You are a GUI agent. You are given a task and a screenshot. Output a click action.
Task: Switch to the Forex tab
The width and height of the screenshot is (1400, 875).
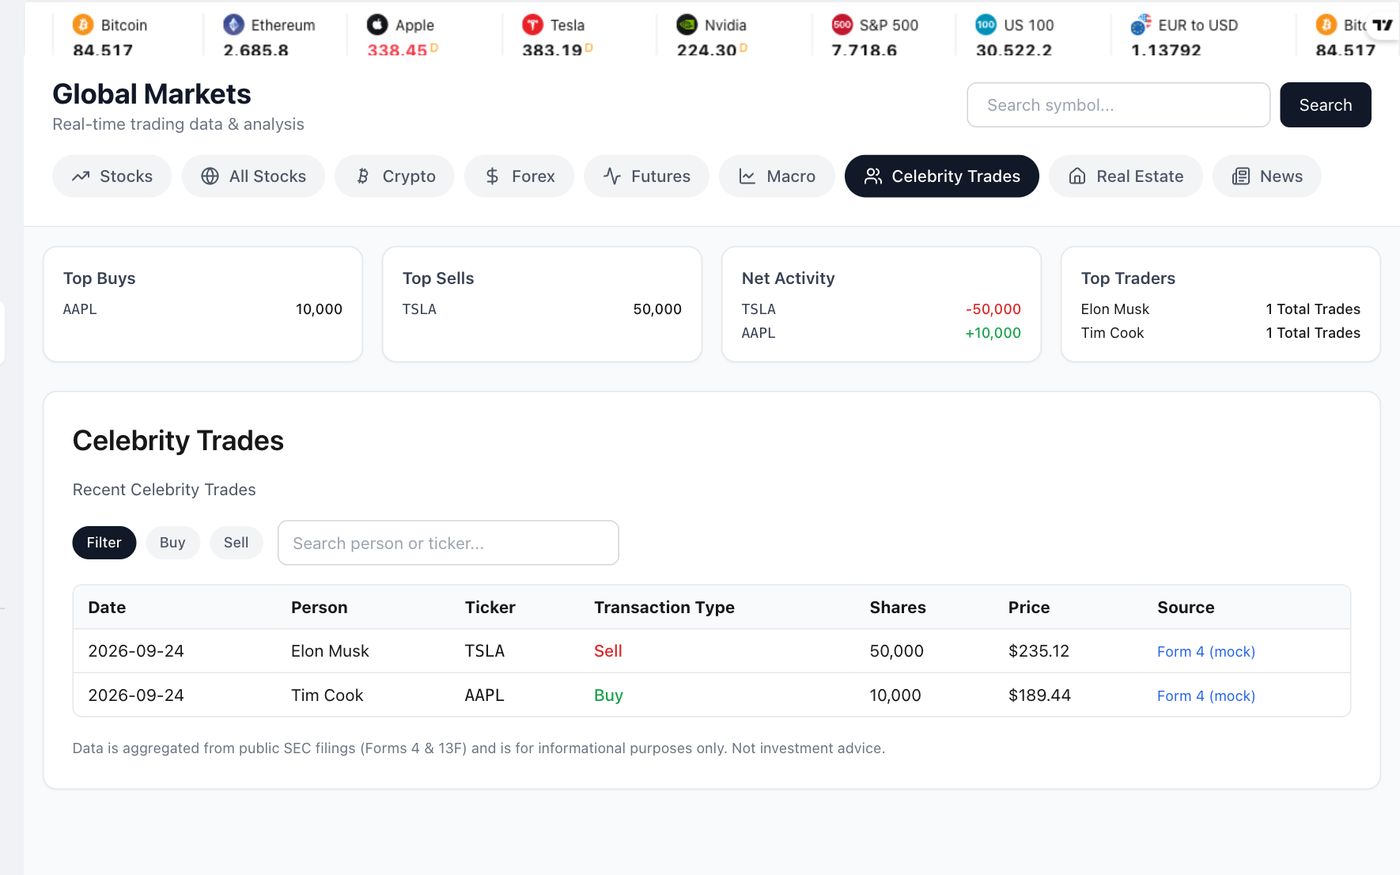tap(519, 176)
